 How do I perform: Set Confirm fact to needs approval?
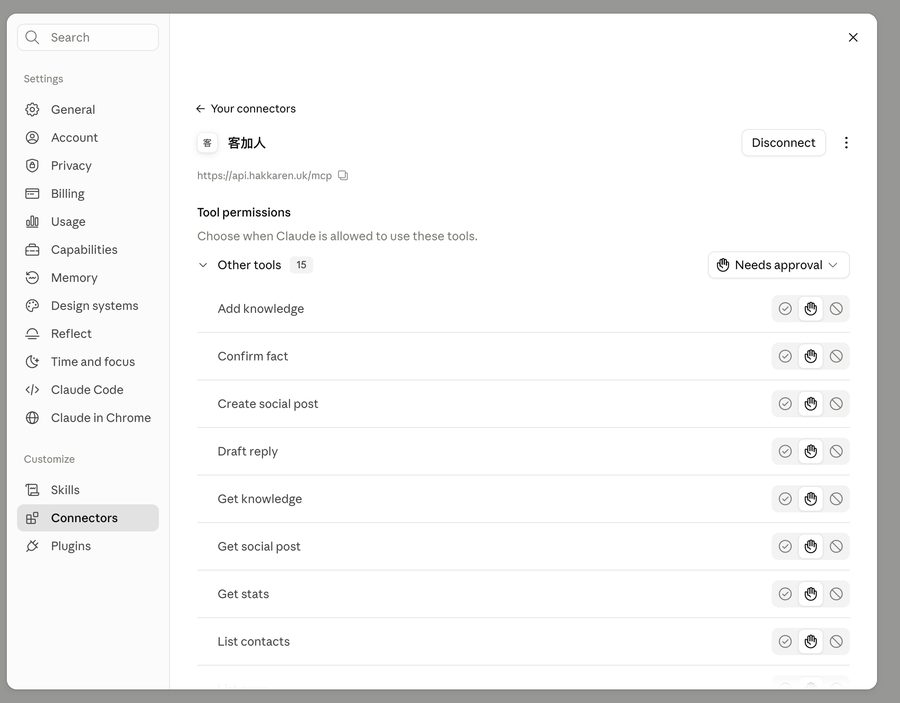810,356
